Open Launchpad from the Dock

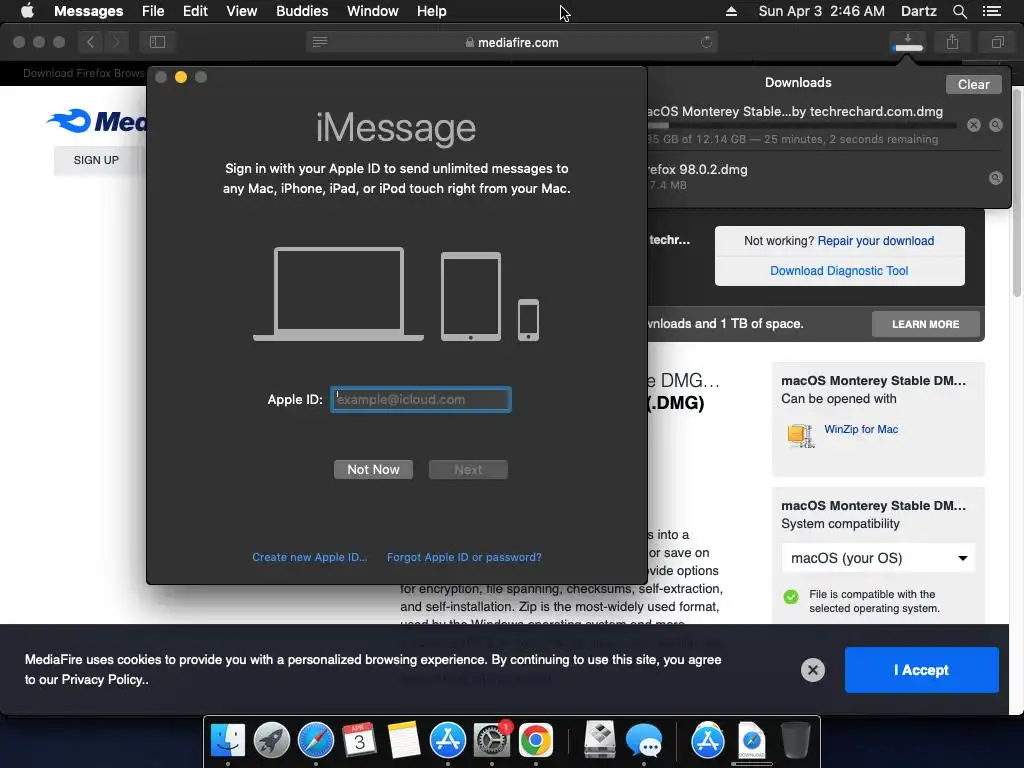click(272, 741)
